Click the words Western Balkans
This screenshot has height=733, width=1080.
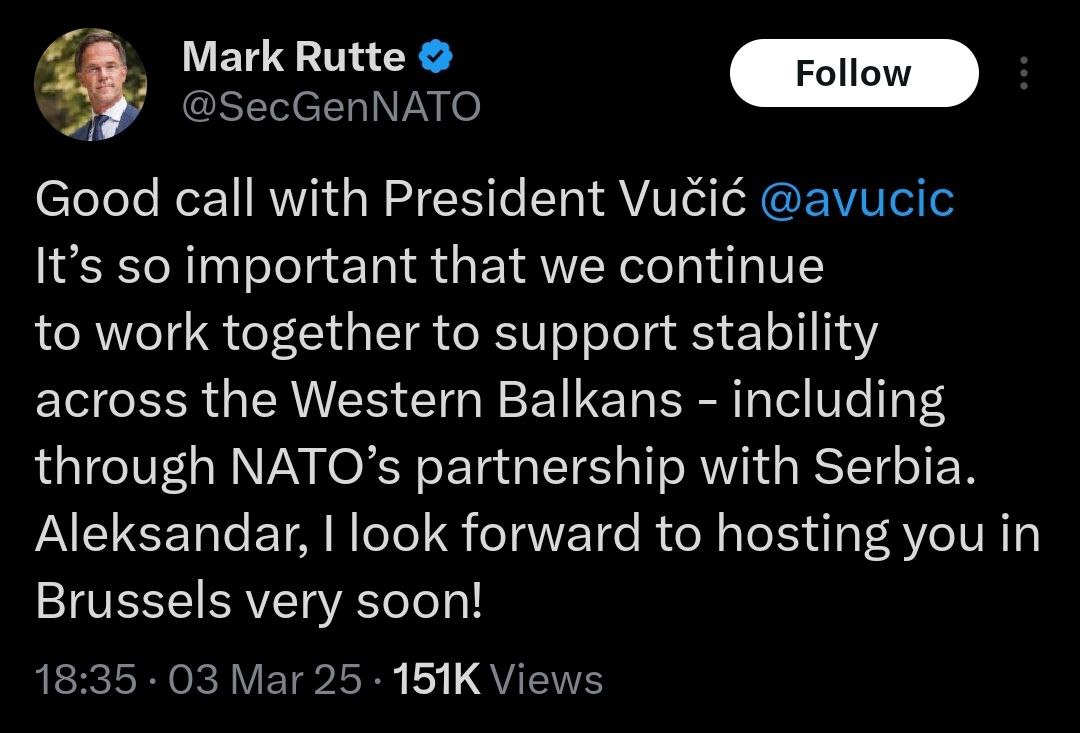485,401
